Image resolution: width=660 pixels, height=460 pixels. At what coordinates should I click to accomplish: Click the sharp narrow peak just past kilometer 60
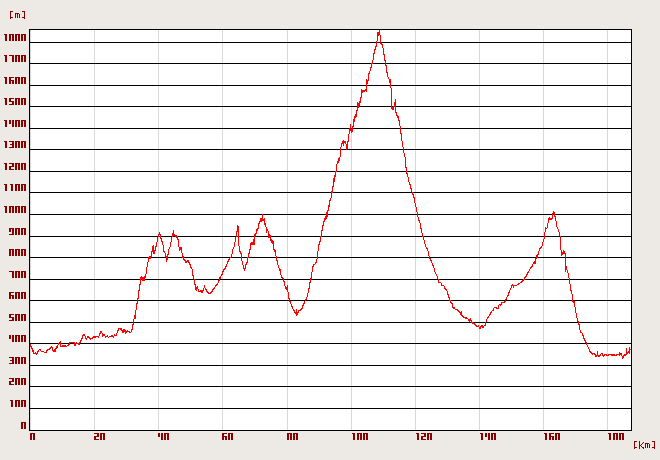point(237,227)
